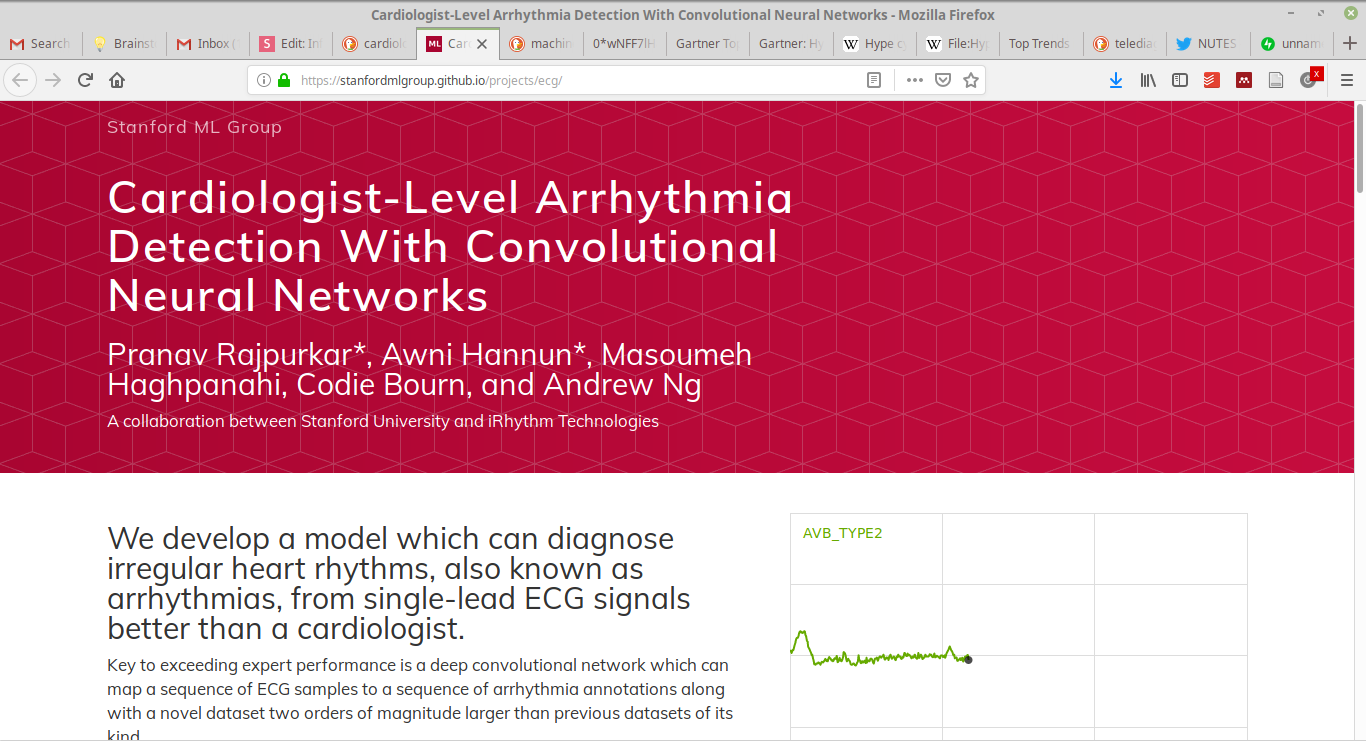Viewport: 1366px width, 741px height.
Task: Toggle the sidebar view button
Action: coord(1180,80)
